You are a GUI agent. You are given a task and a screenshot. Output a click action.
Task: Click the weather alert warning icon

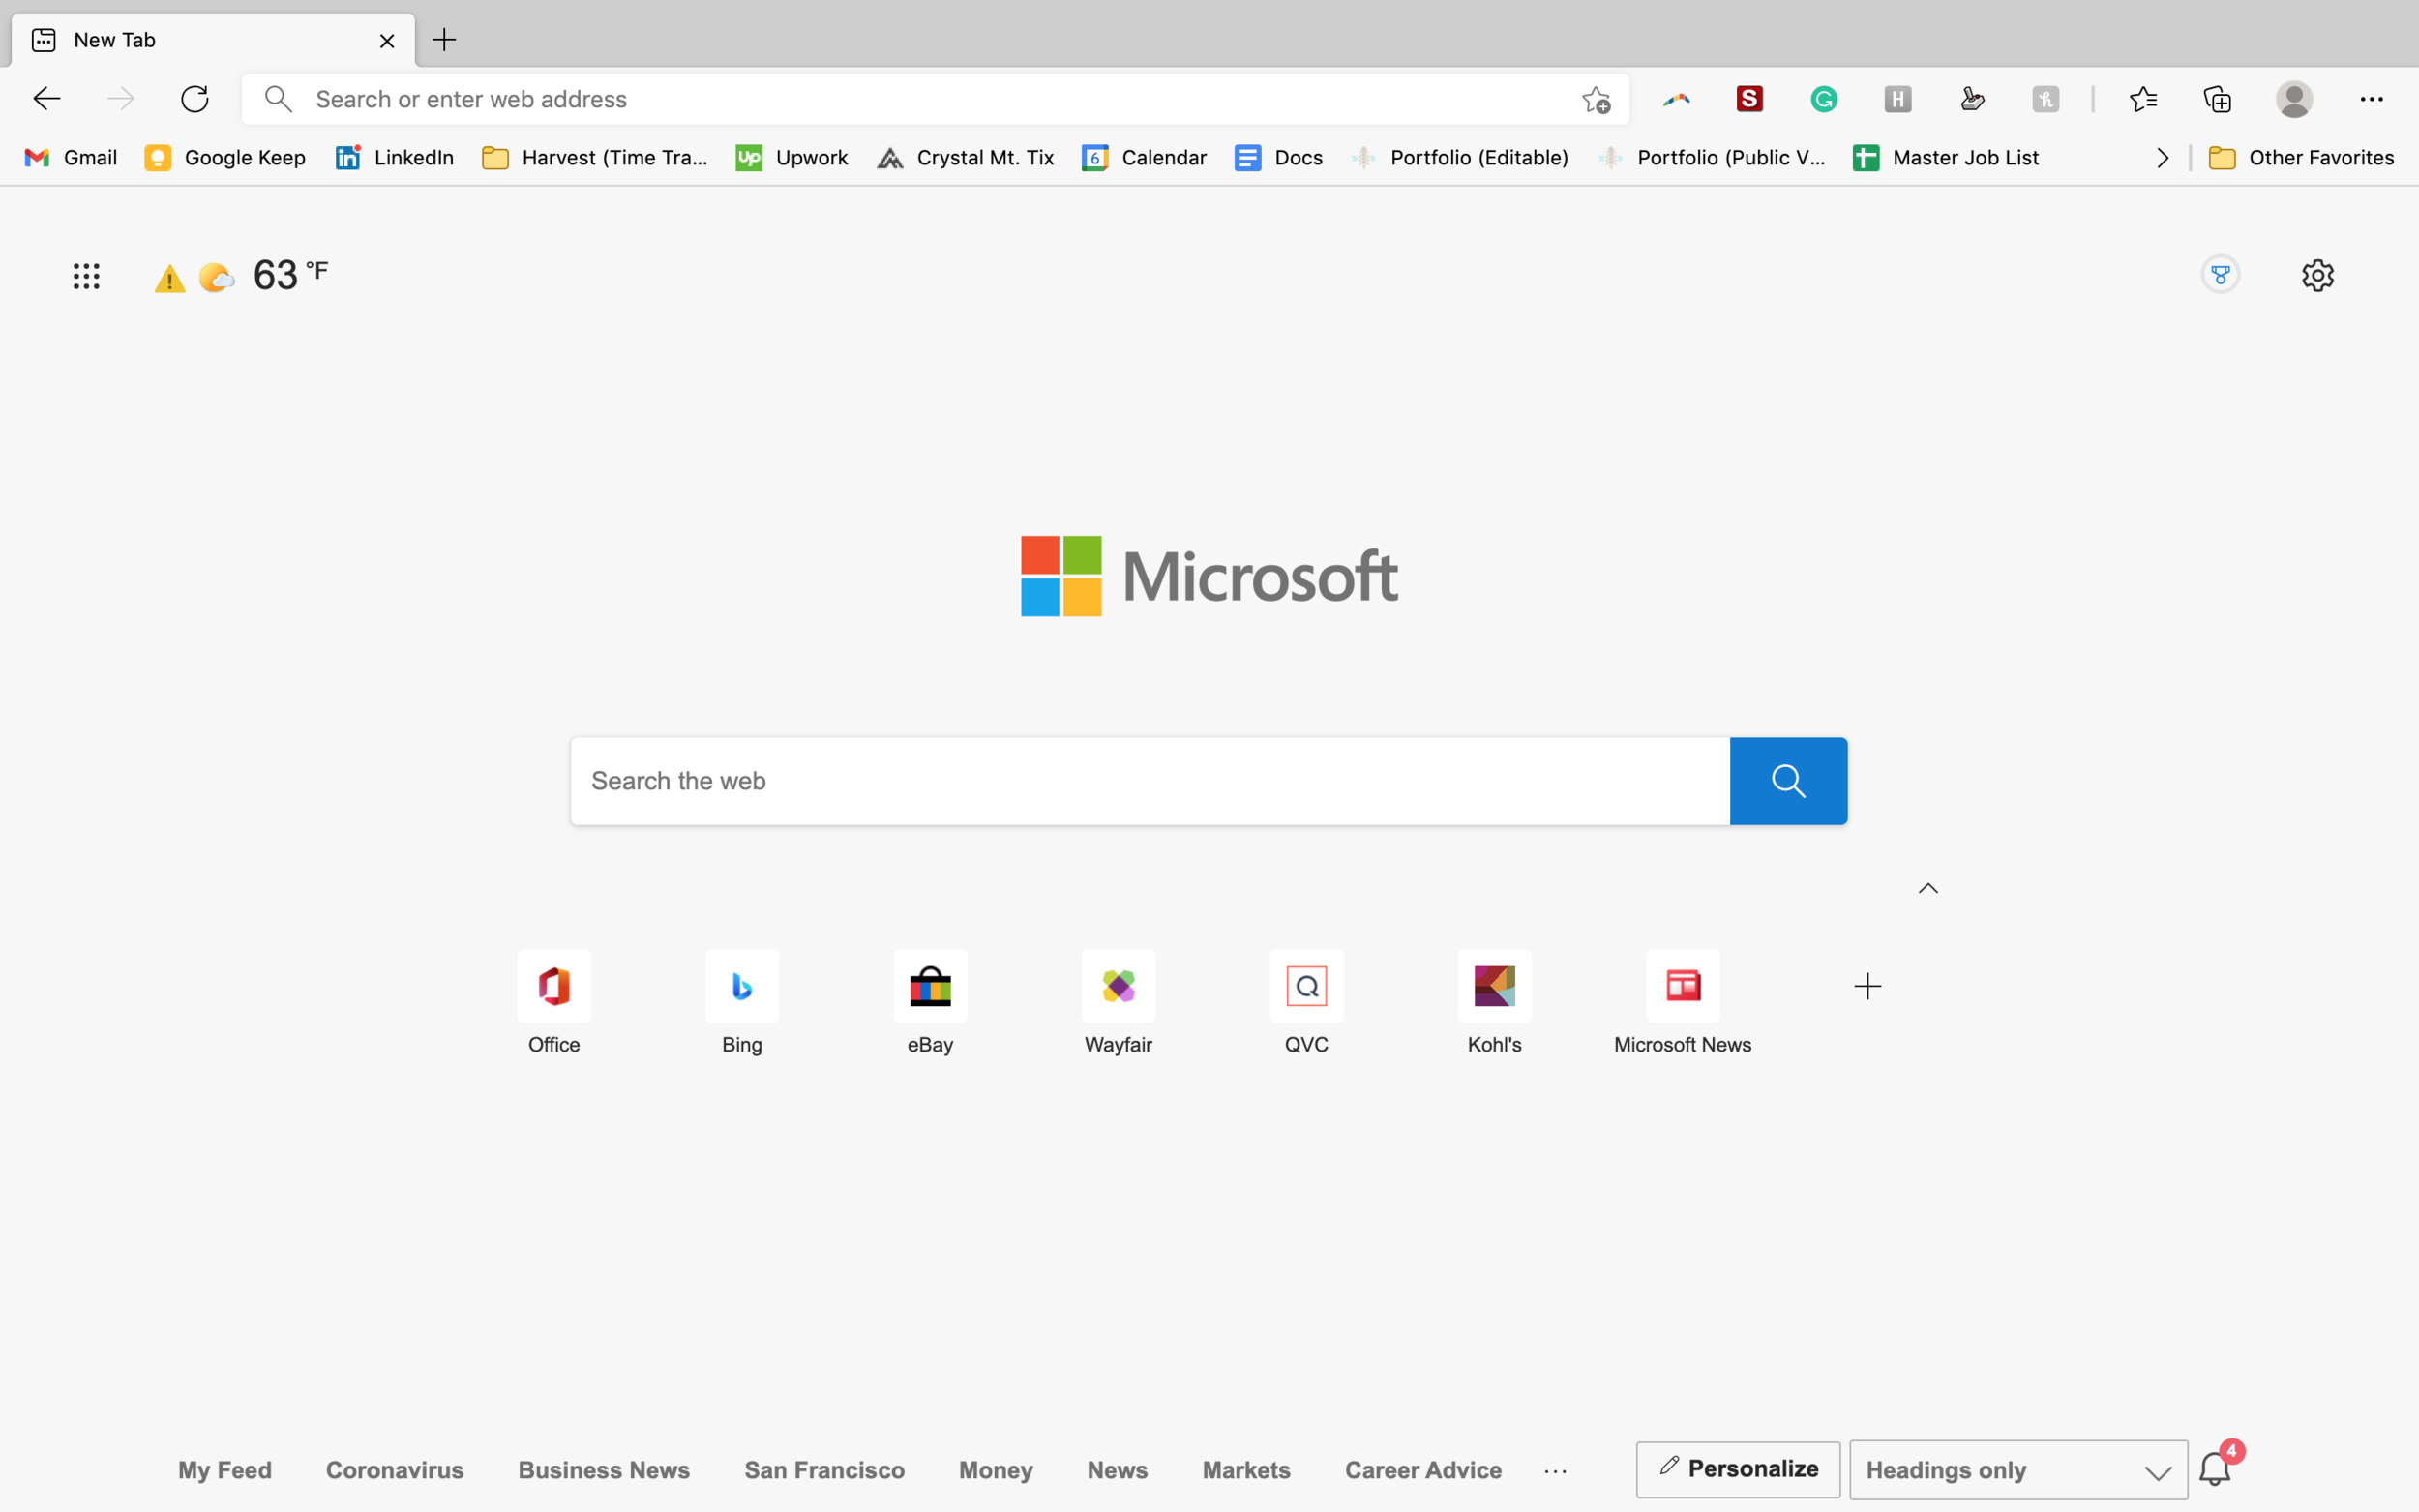point(170,278)
